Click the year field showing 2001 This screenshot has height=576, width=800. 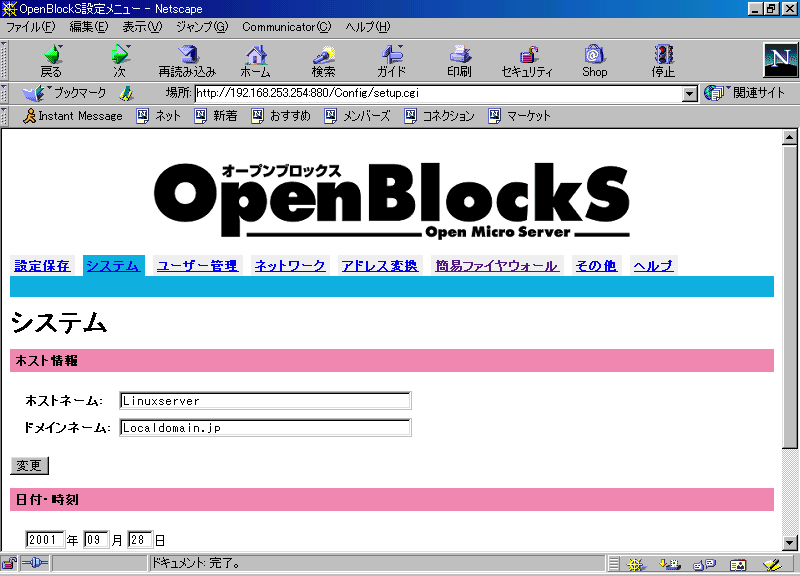click(x=45, y=539)
